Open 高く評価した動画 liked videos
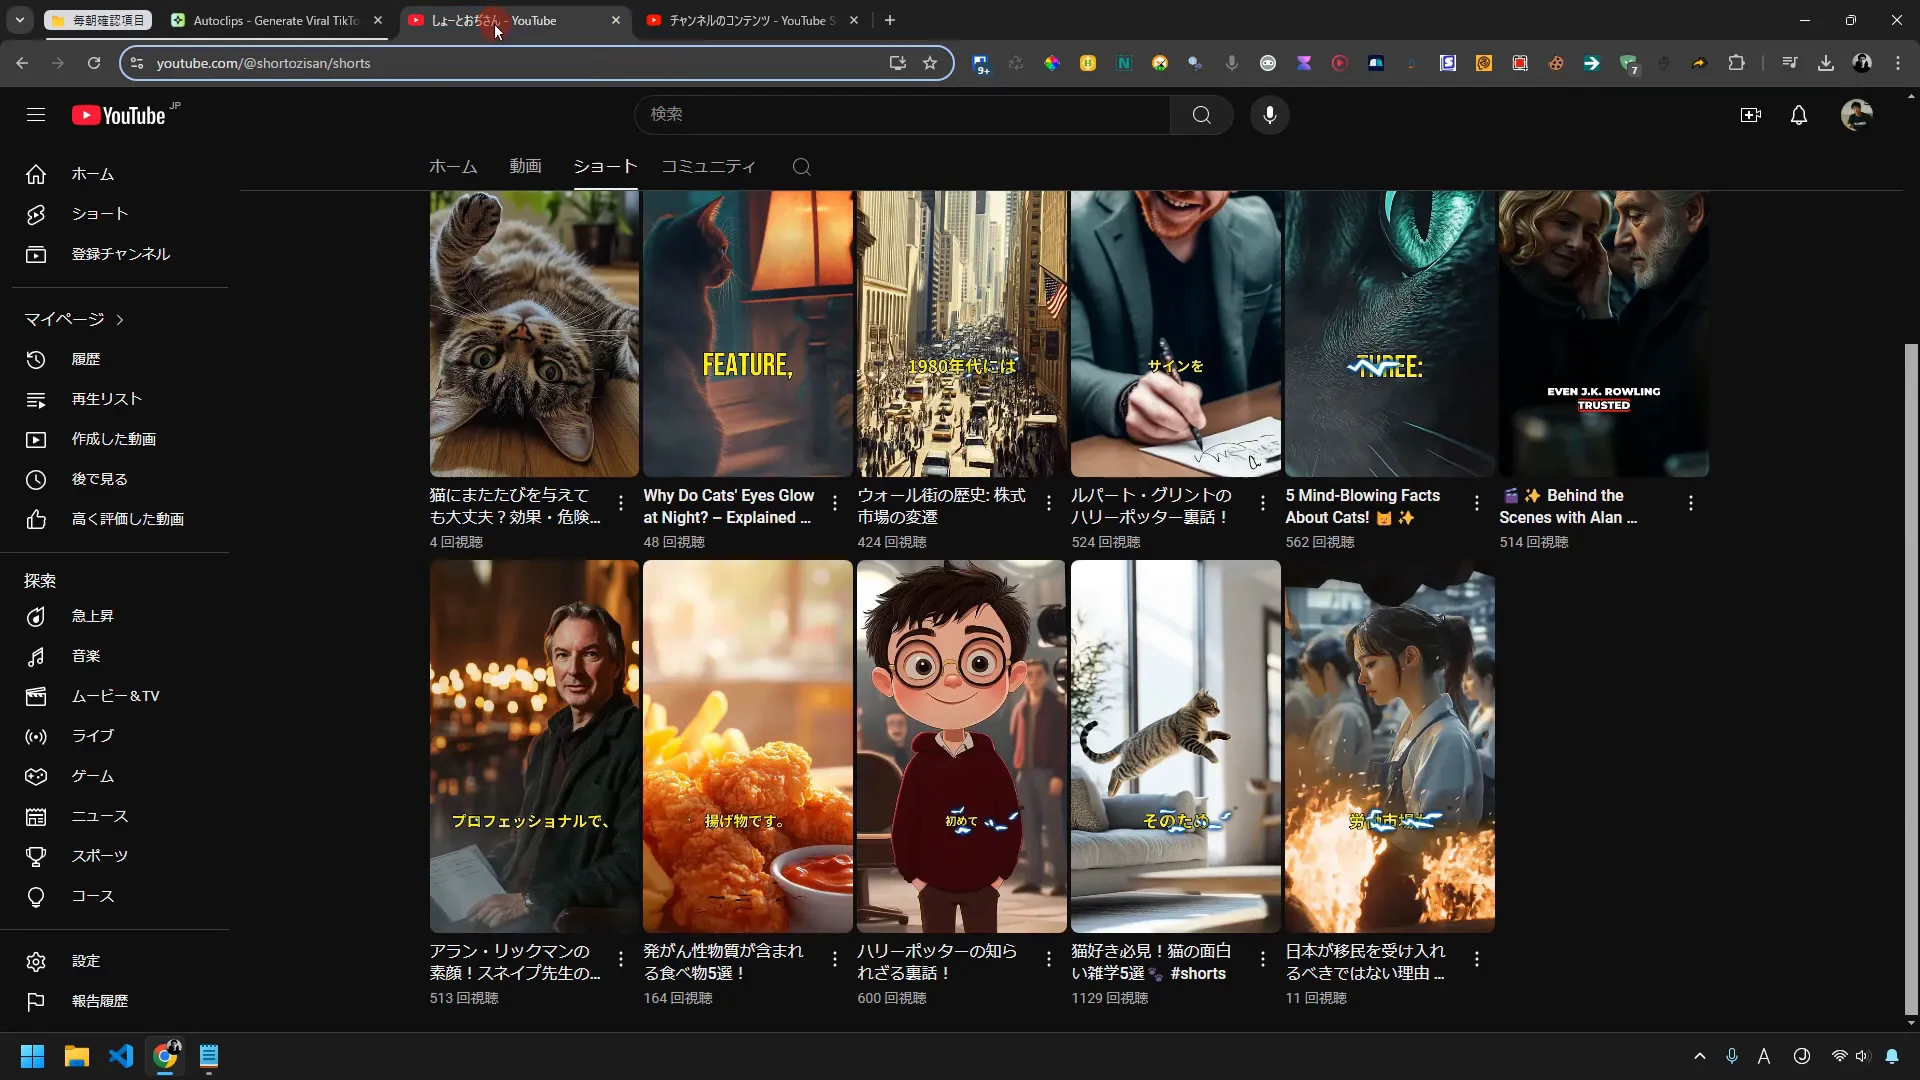The image size is (1920, 1080). click(x=120, y=519)
